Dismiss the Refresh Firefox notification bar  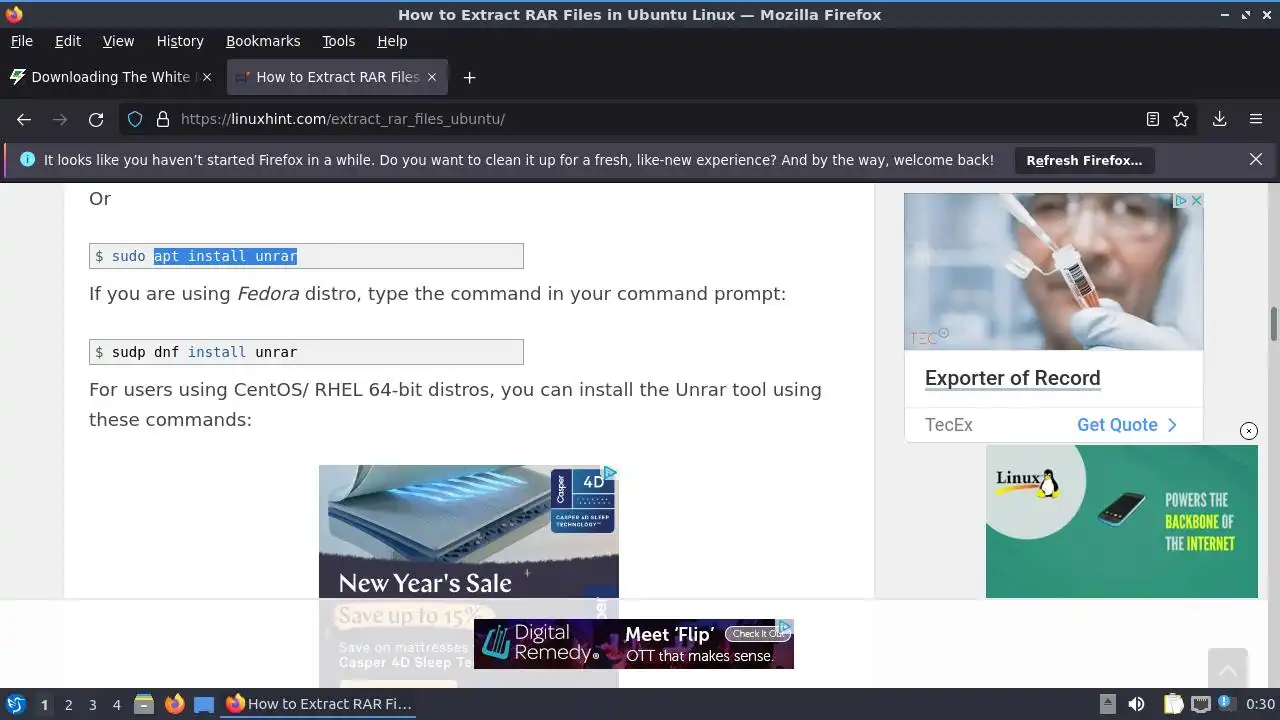click(1256, 160)
